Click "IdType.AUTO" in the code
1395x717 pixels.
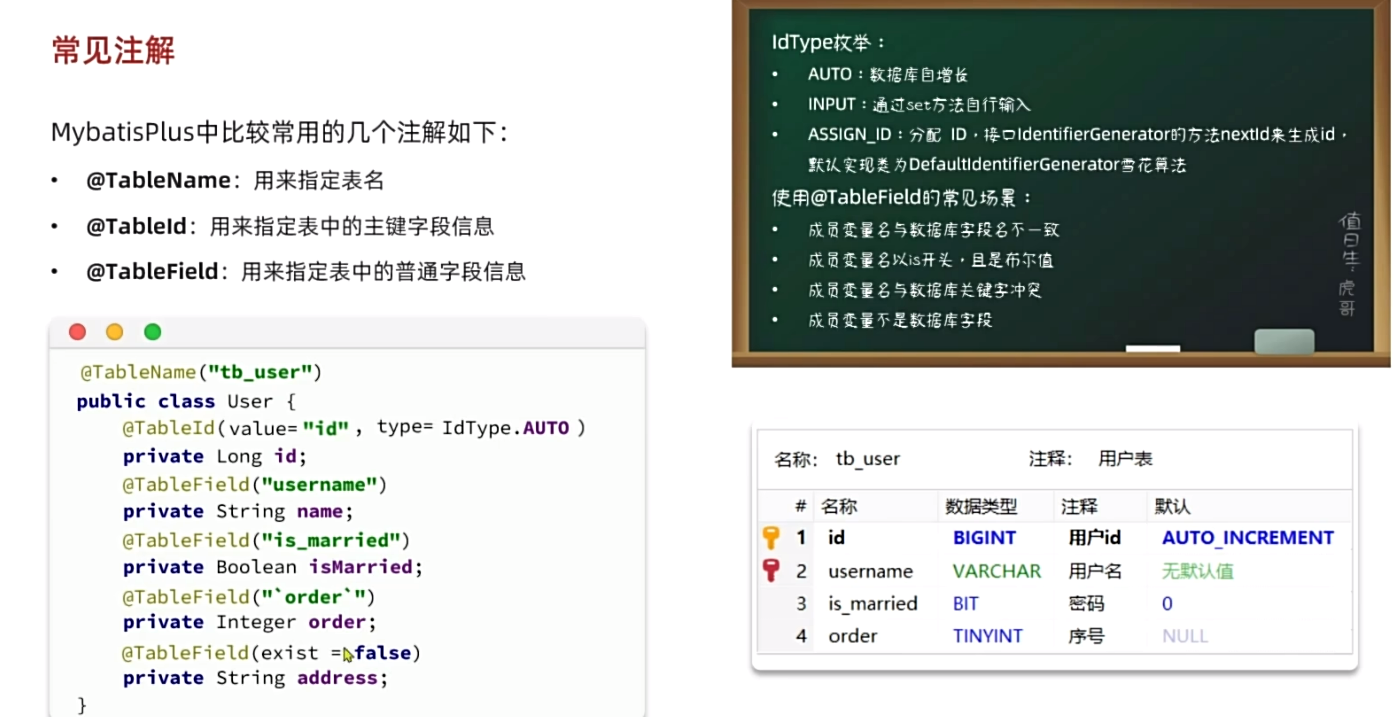[505, 428]
